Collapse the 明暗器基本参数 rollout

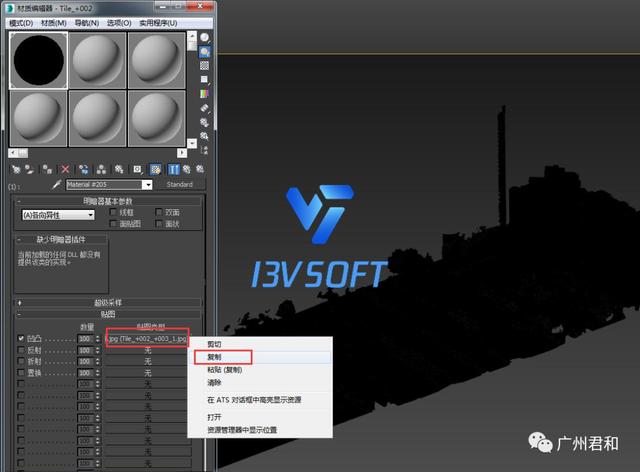tap(108, 201)
